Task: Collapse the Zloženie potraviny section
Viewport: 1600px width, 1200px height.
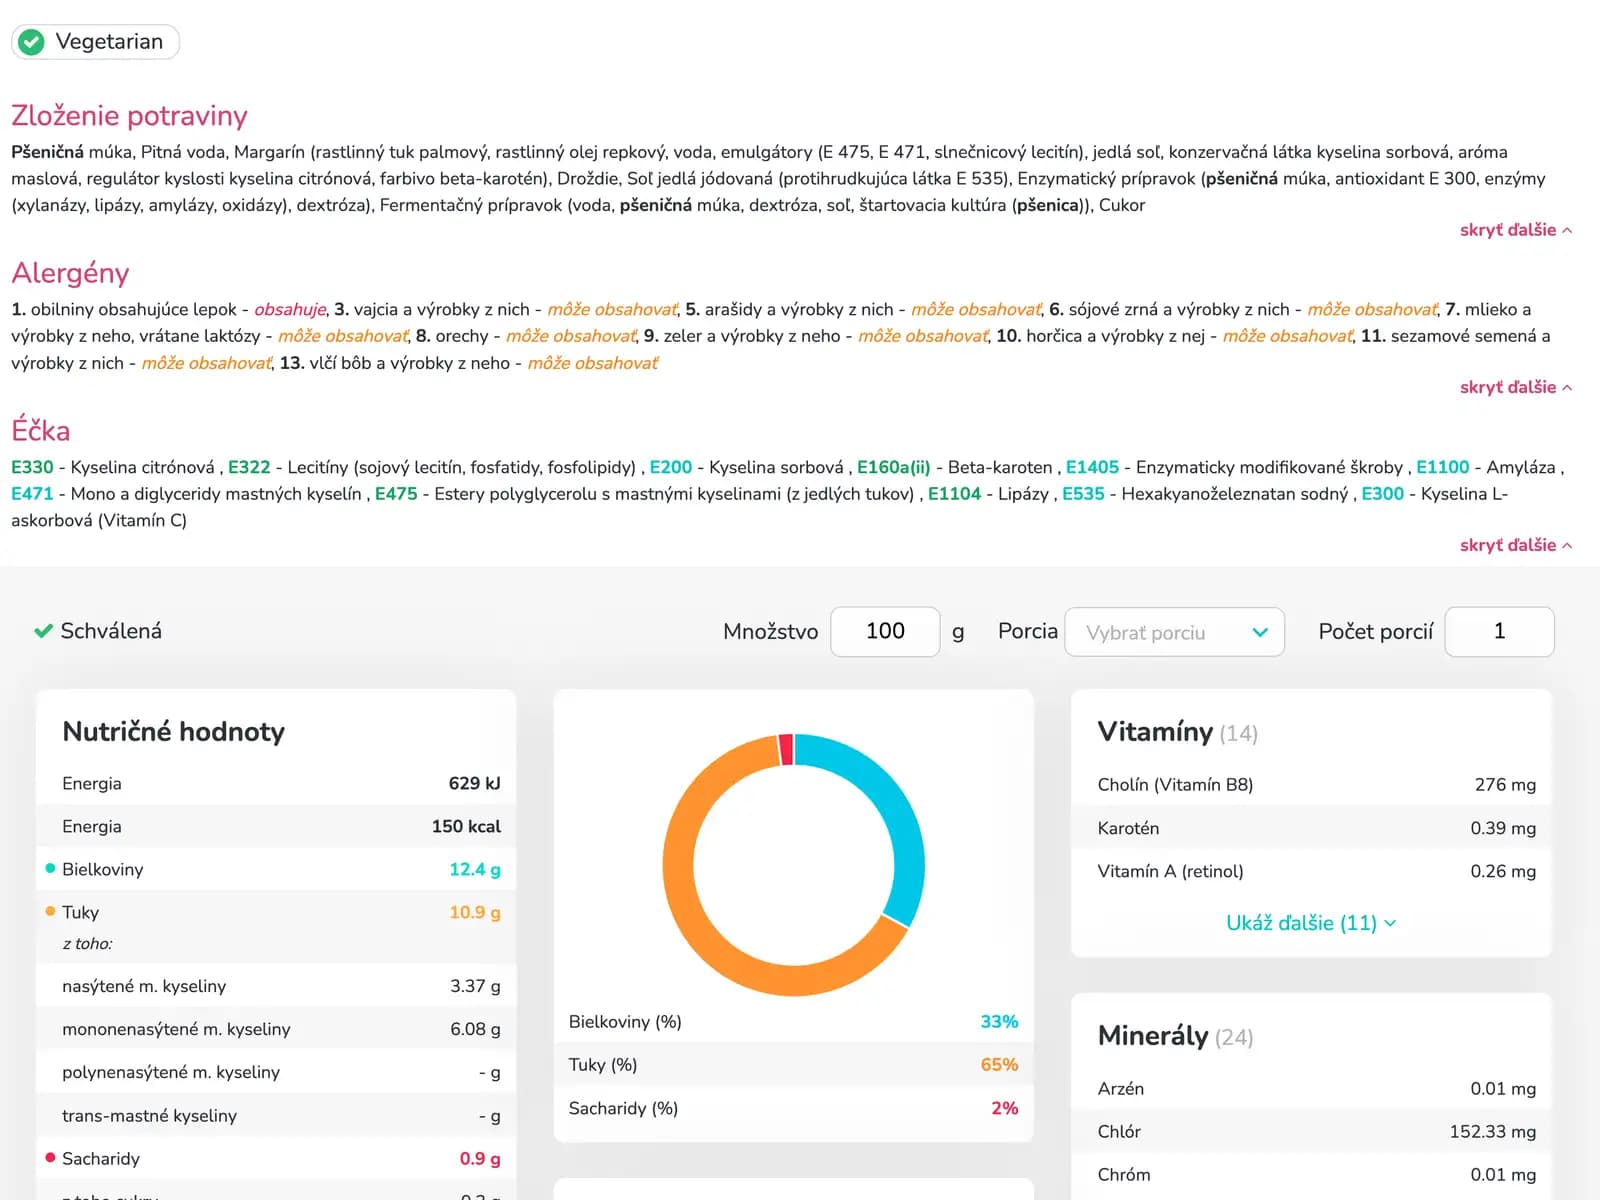Action: point(1515,230)
